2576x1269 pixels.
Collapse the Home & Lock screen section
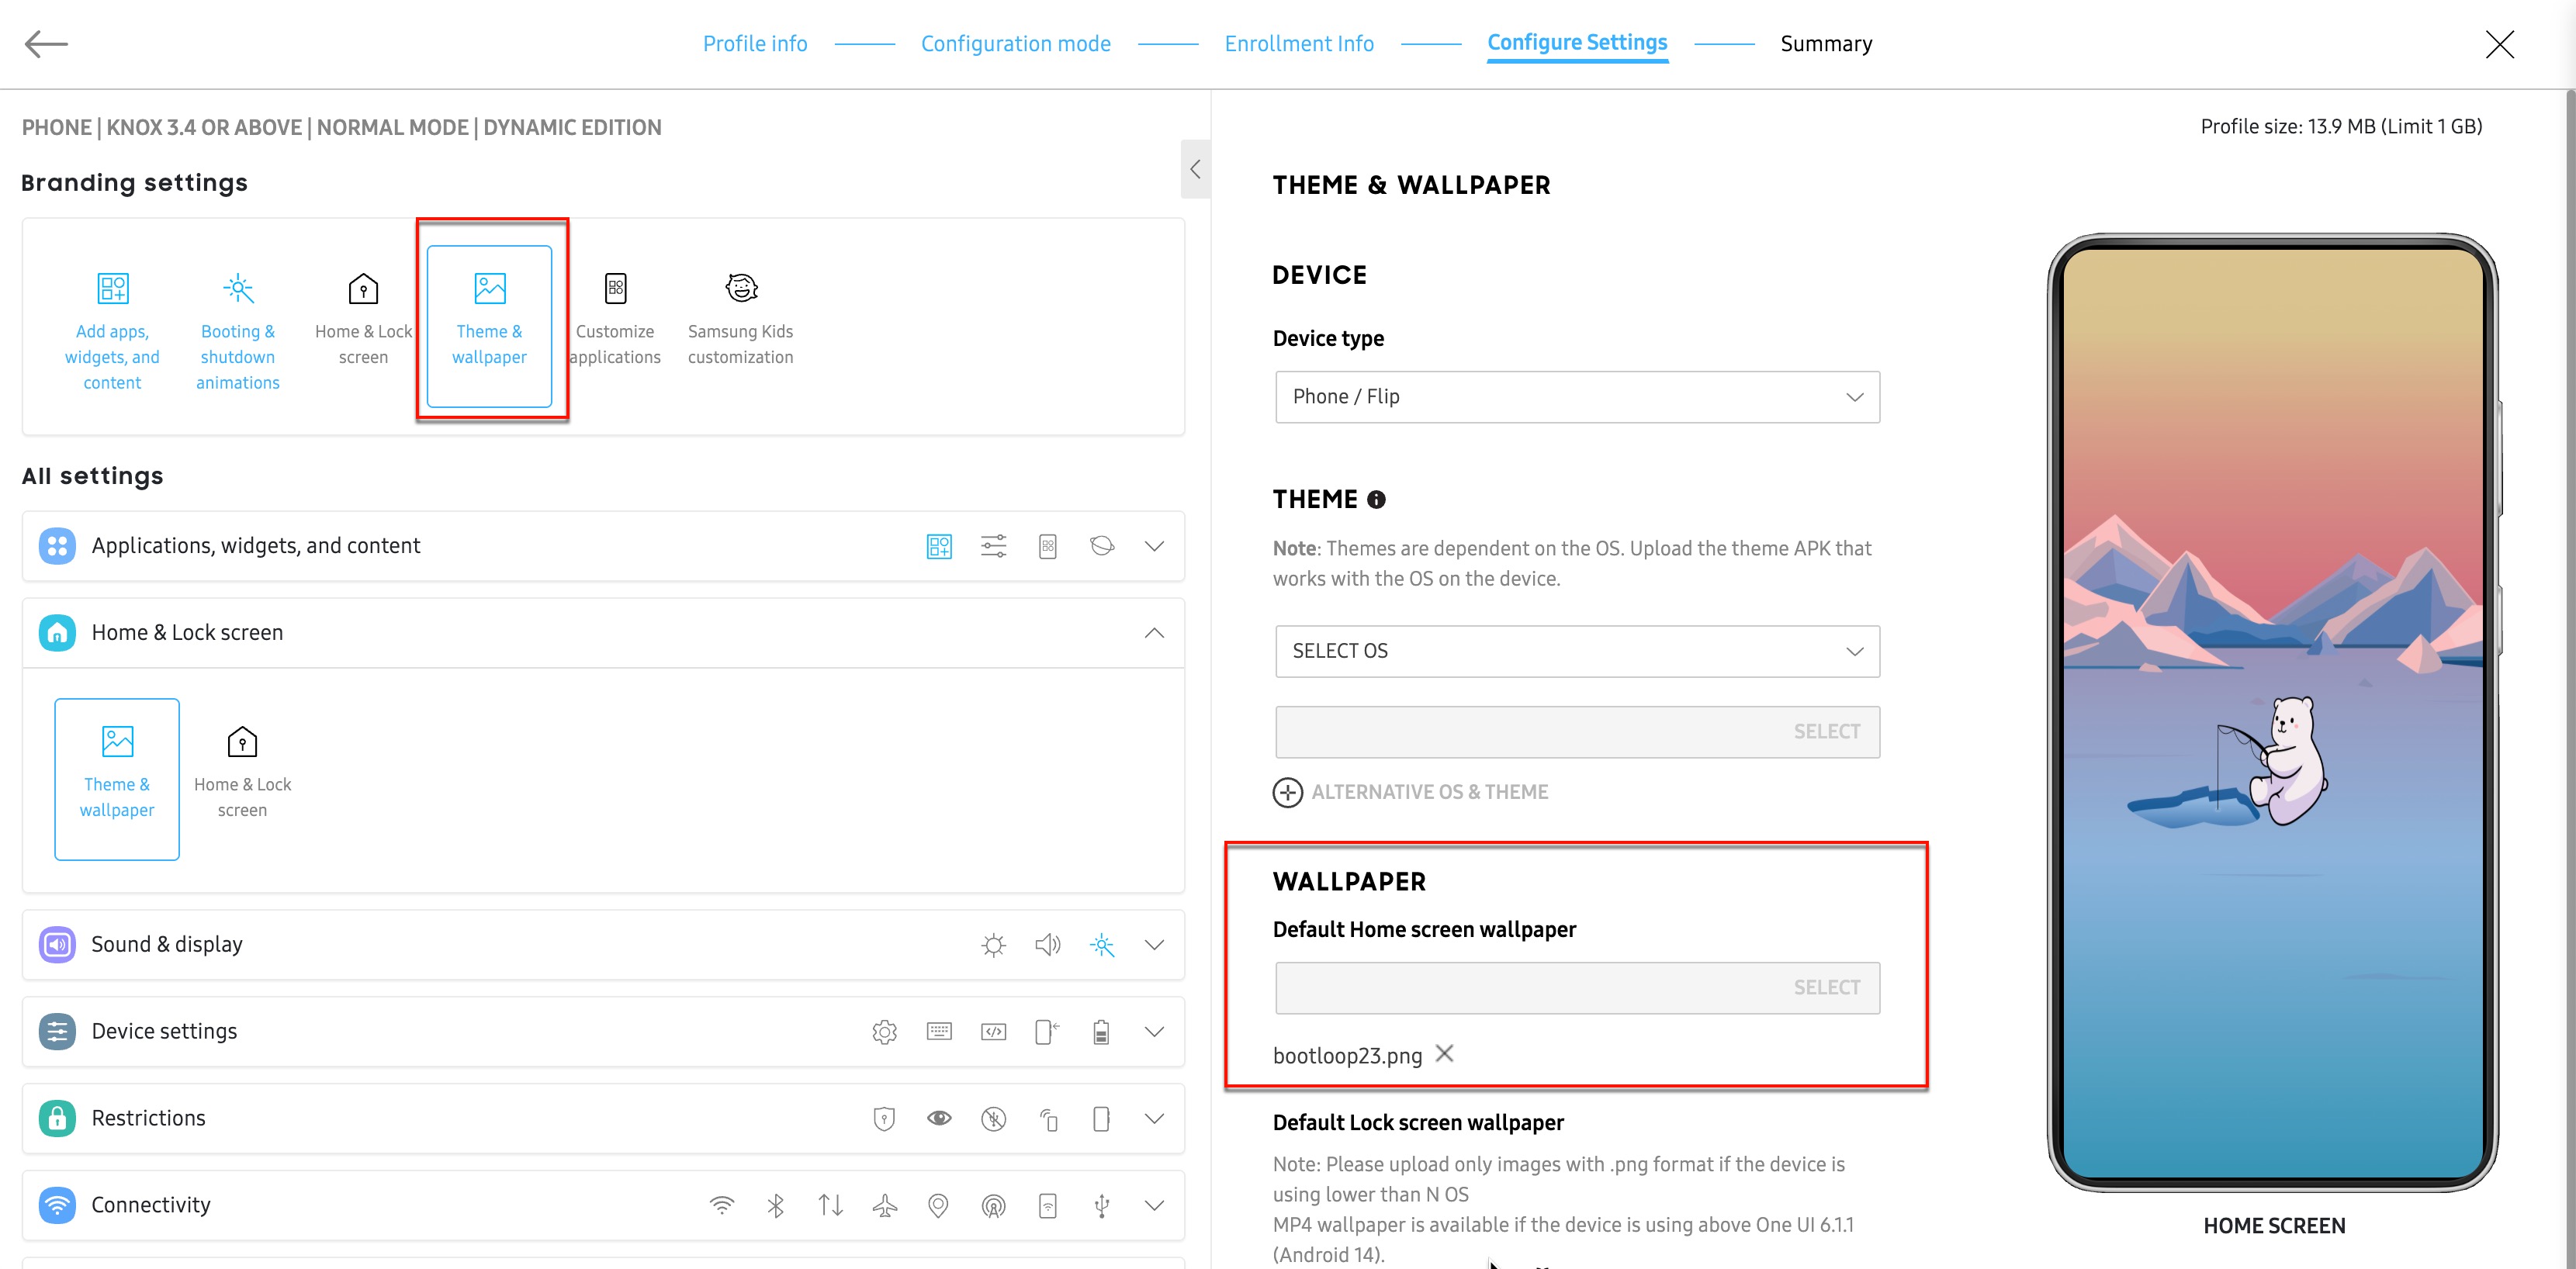point(1154,633)
